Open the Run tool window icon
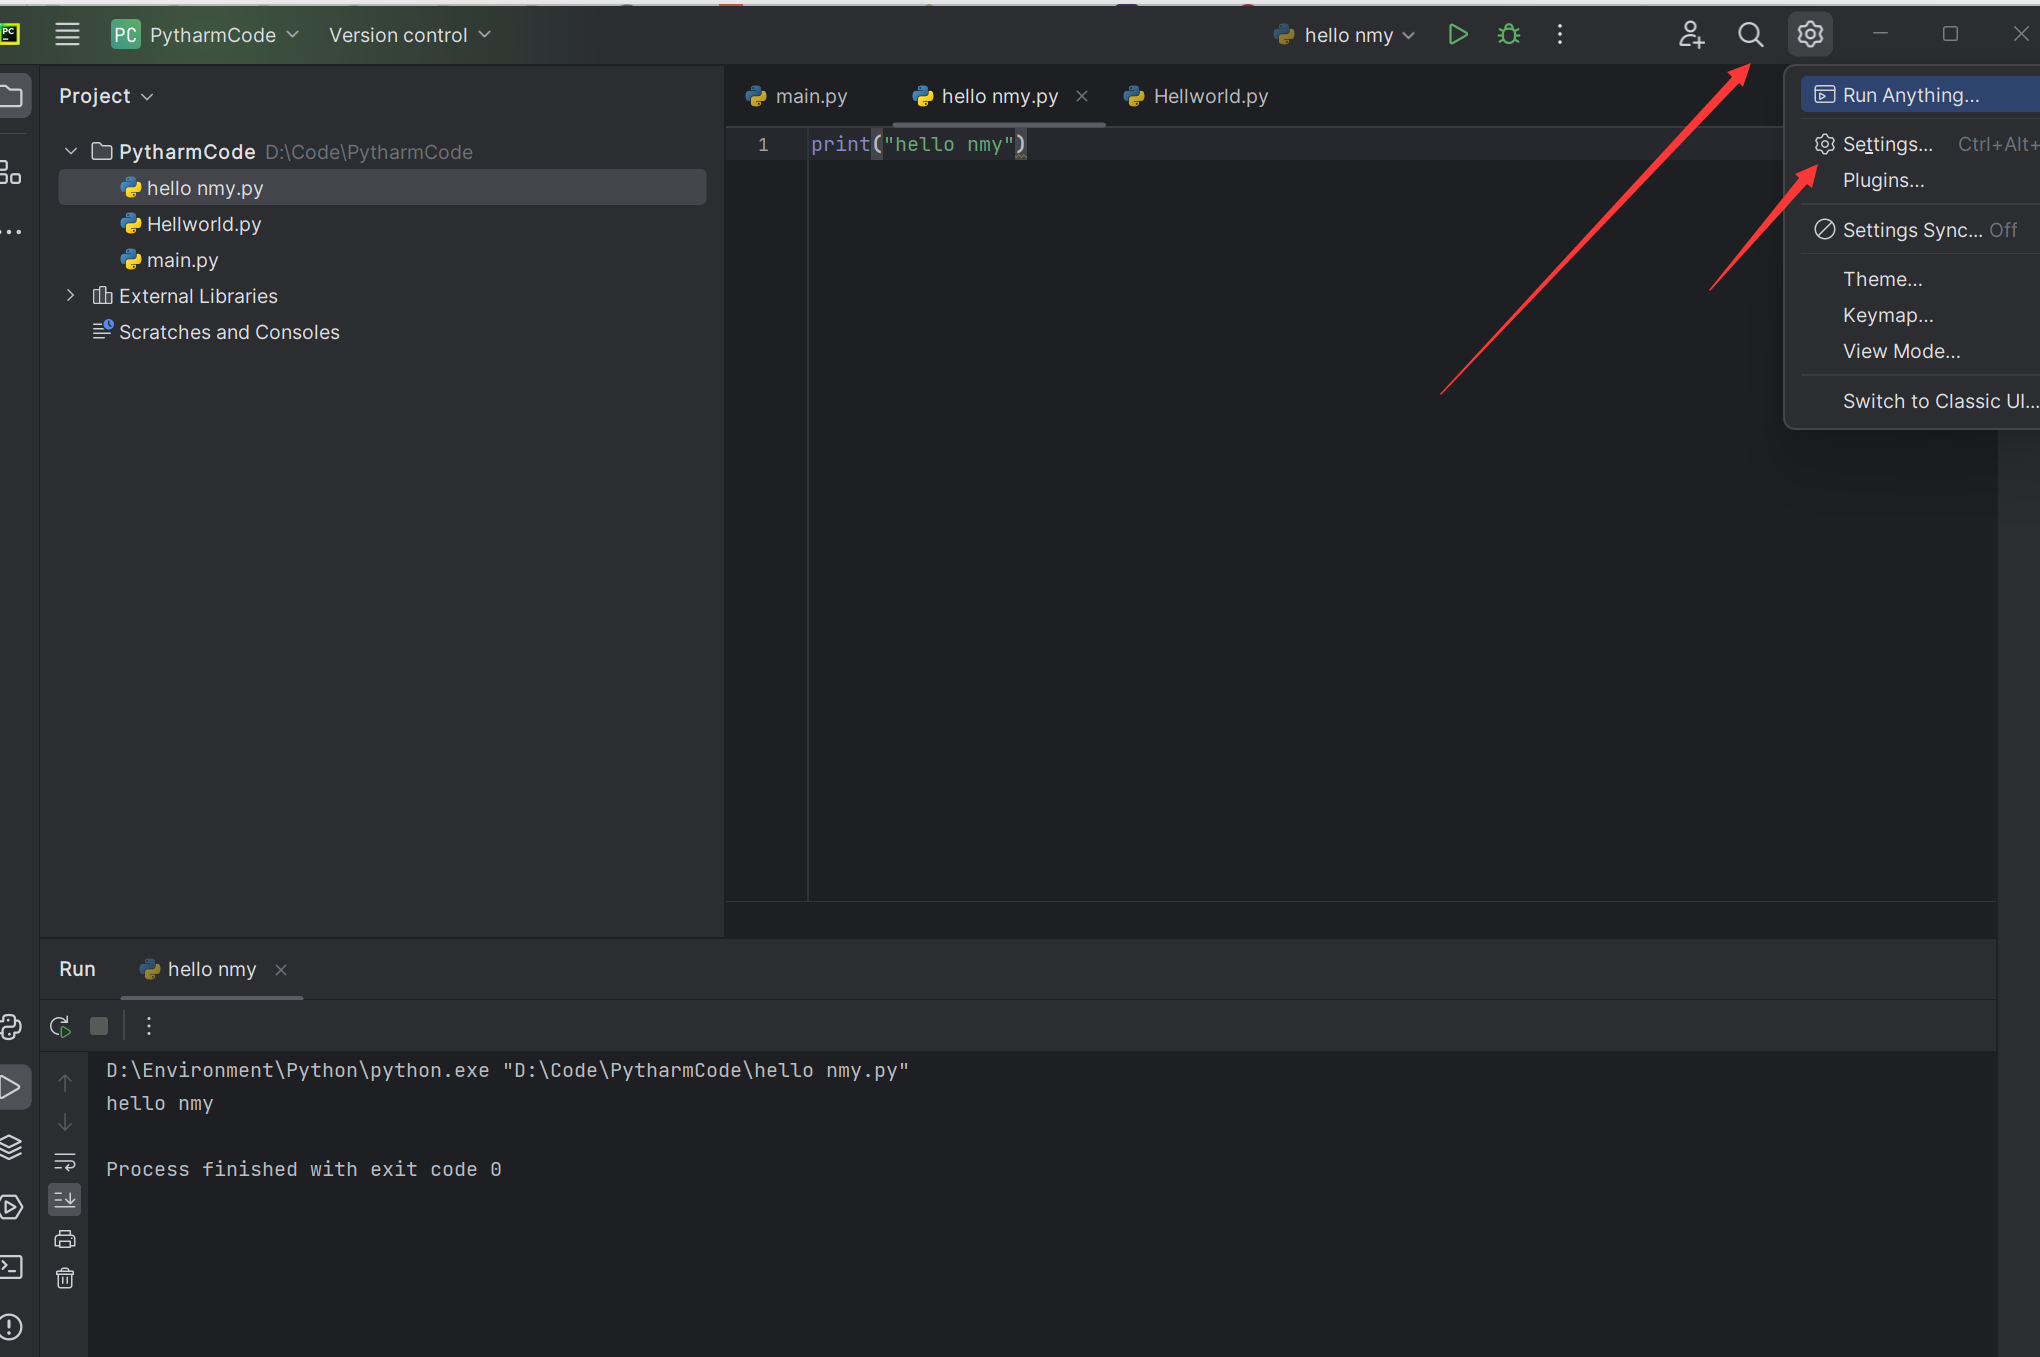 point(12,1087)
